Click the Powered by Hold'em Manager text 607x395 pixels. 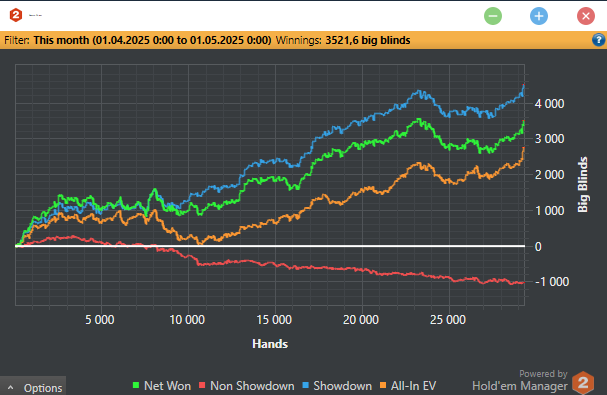pos(520,380)
